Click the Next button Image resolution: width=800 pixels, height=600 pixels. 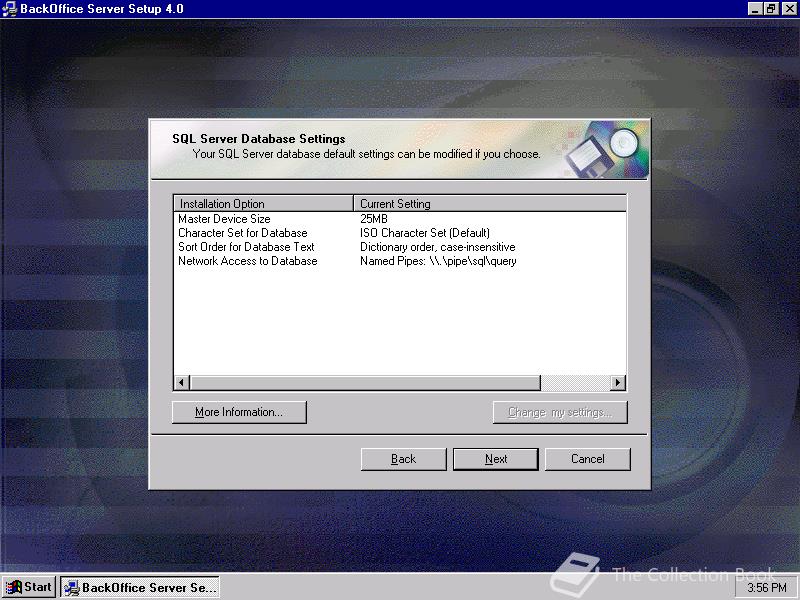click(495, 459)
